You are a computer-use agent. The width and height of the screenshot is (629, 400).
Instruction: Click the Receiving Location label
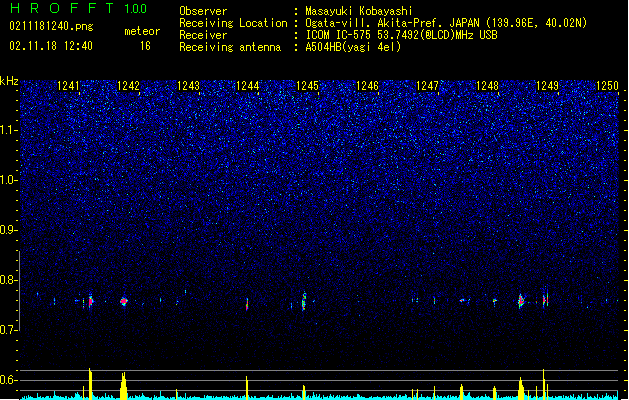pos(233,23)
